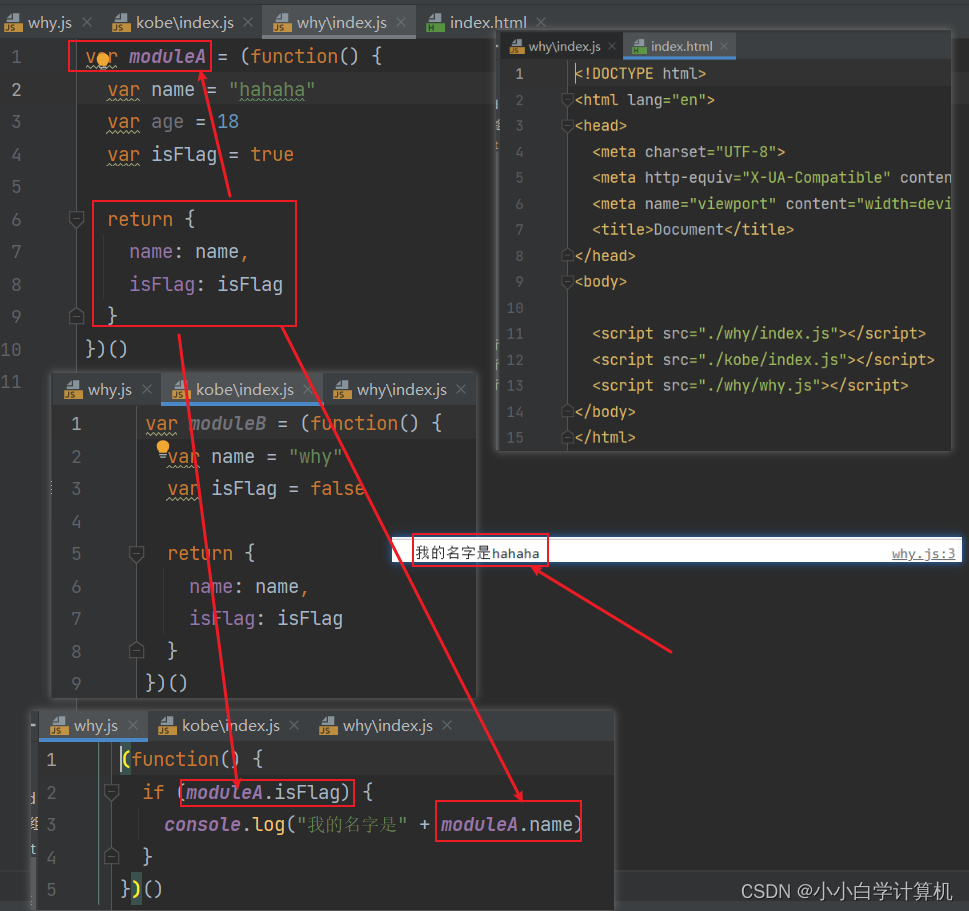Close index.html tab in the top editor tab bar
This screenshot has height=911, width=969.
click(x=541, y=22)
